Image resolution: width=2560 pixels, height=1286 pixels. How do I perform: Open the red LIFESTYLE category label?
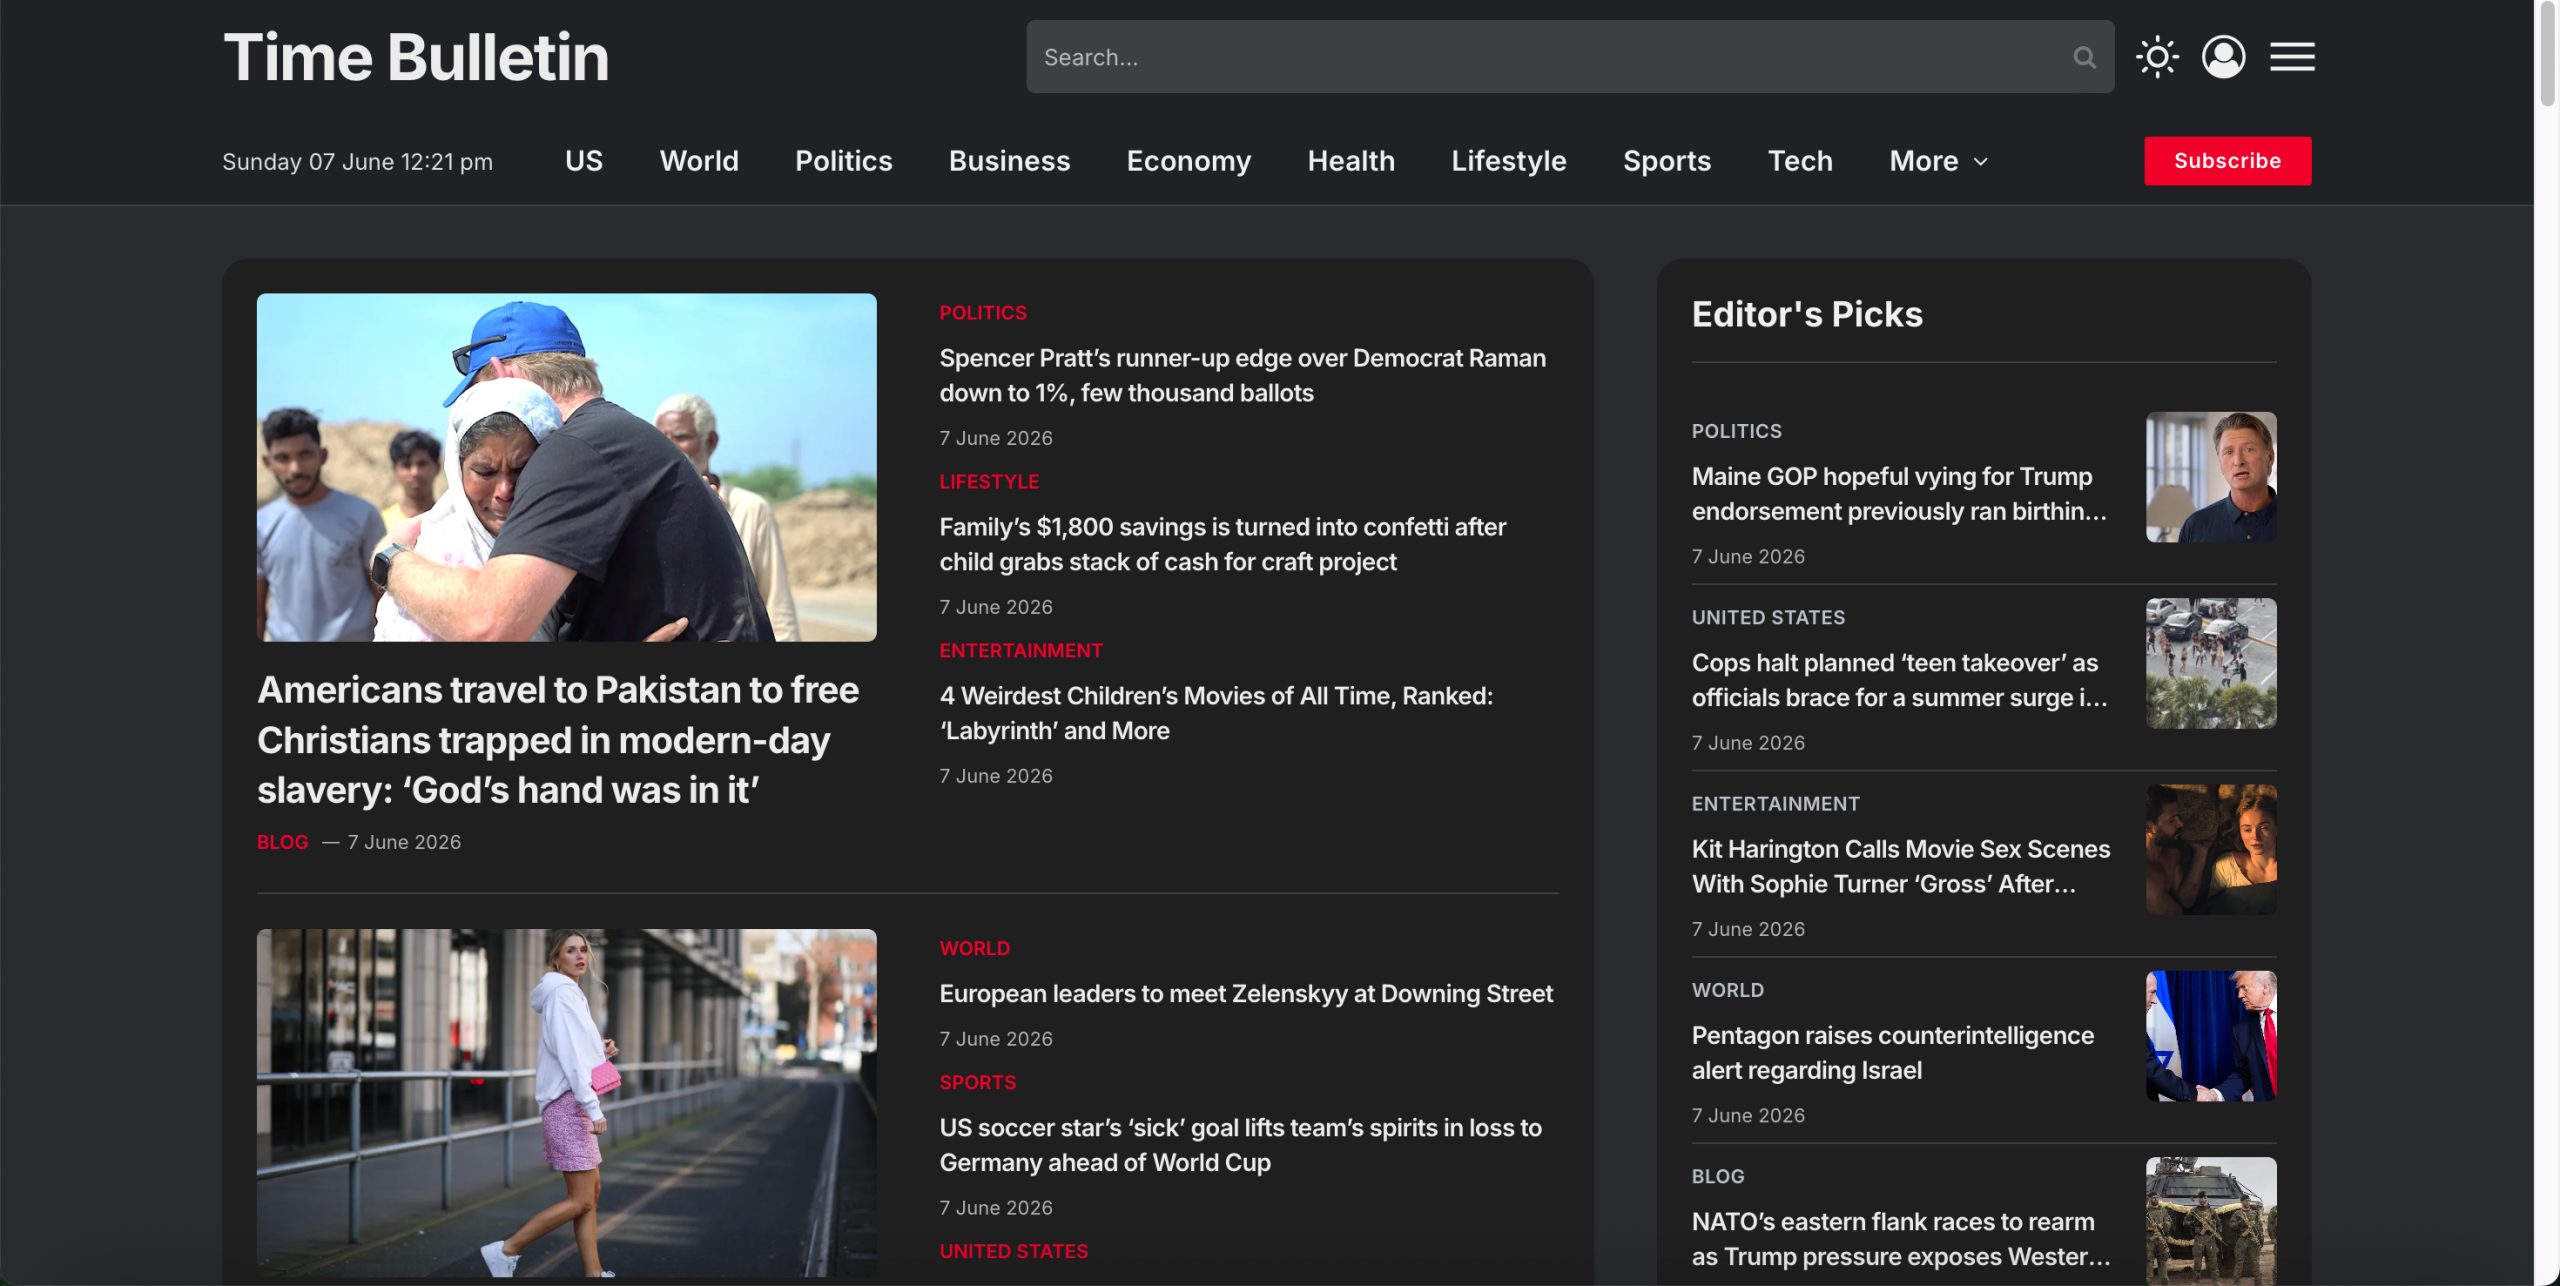[x=989, y=482]
